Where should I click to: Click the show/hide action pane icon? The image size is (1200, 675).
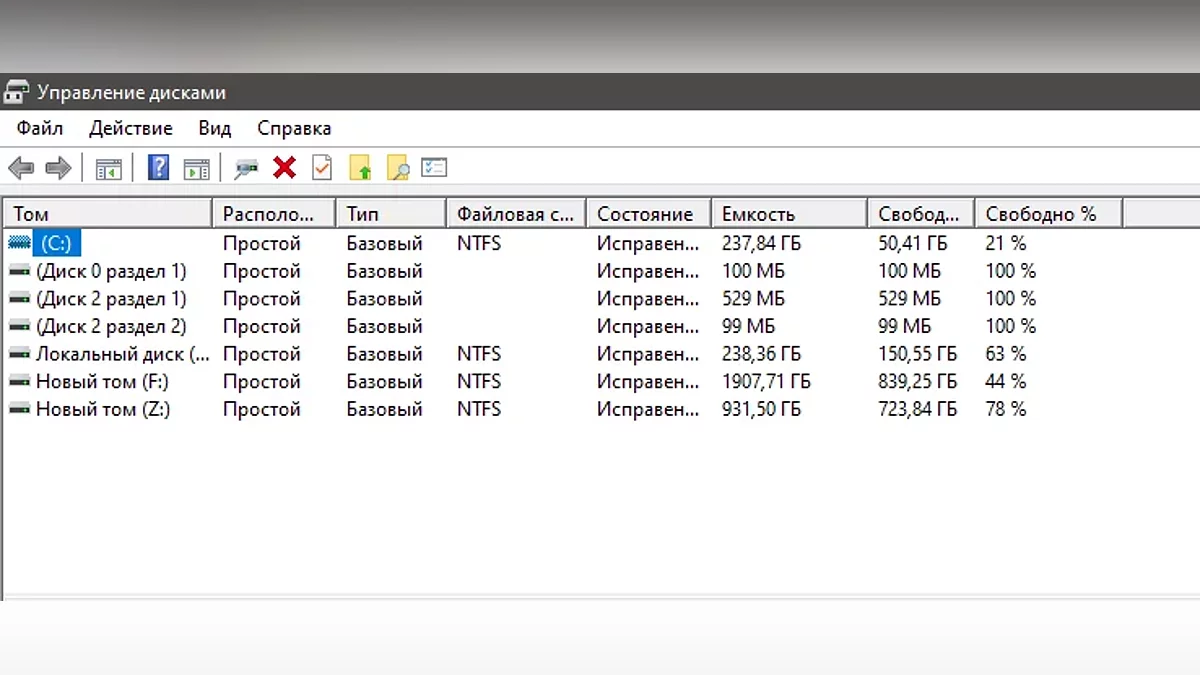pos(197,168)
